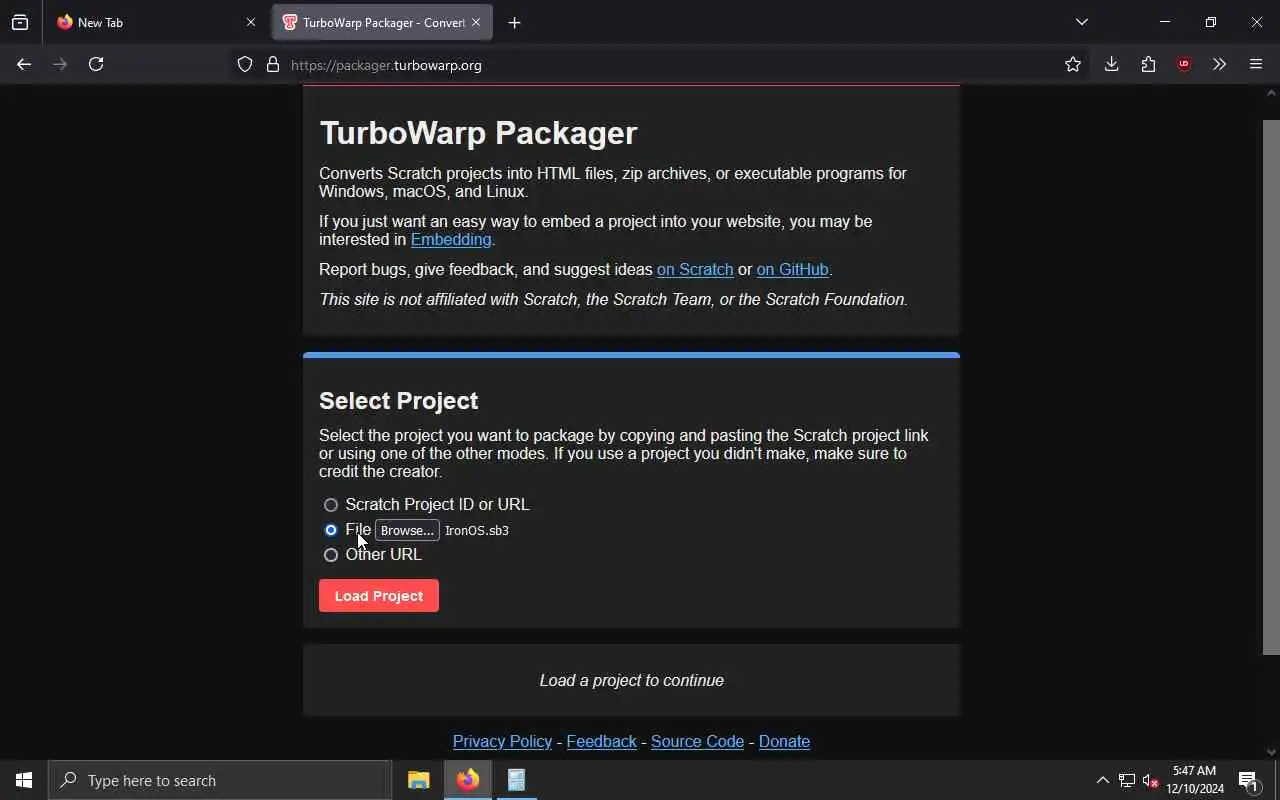Show hidden system tray icons
Viewport: 1280px width, 800px height.
click(x=1102, y=780)
